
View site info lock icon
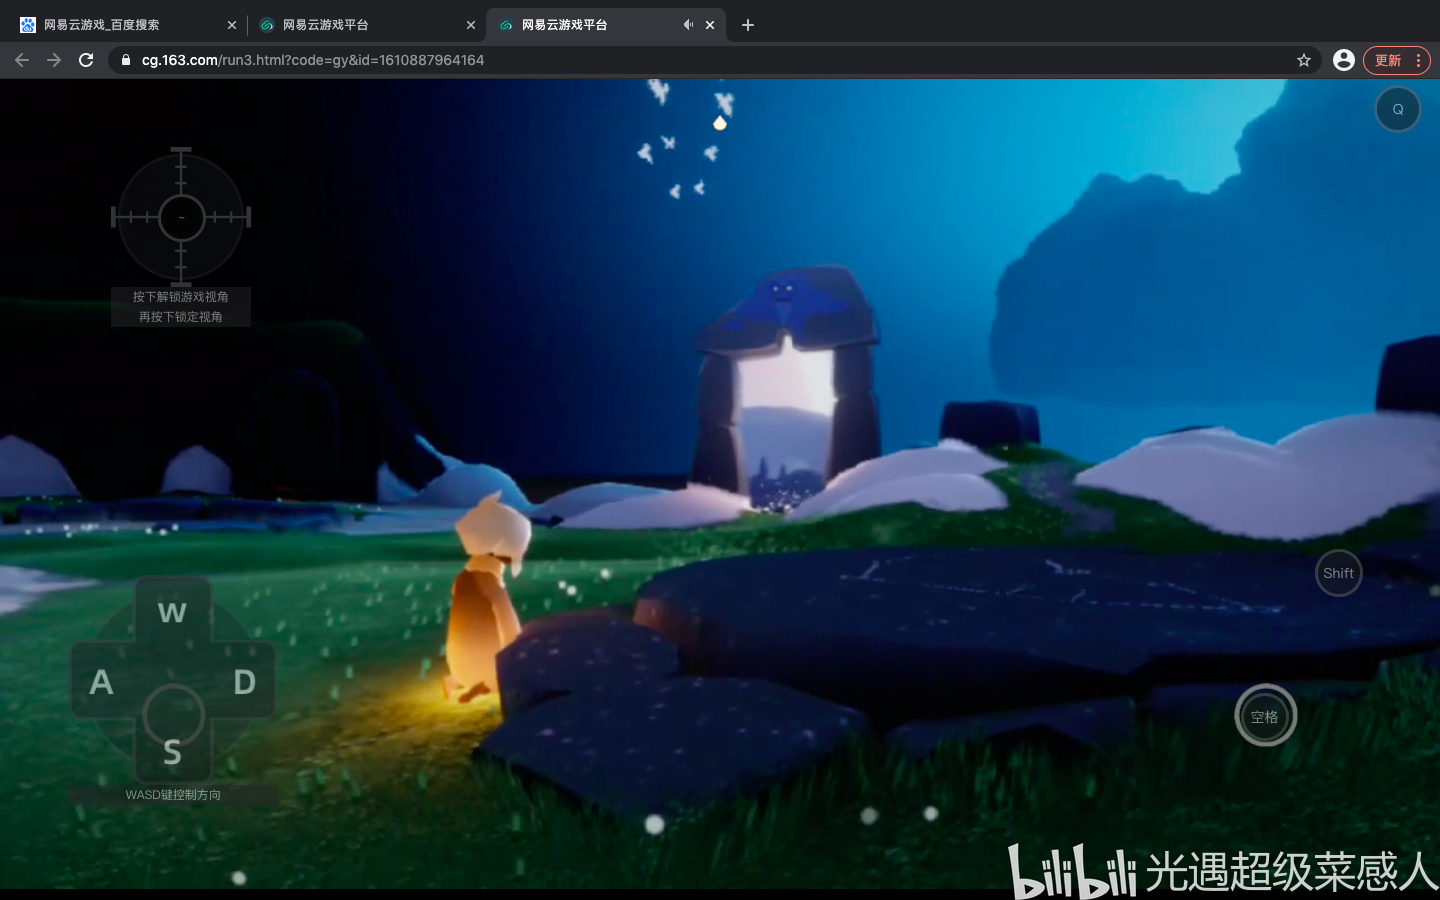[x=125, y=60]
